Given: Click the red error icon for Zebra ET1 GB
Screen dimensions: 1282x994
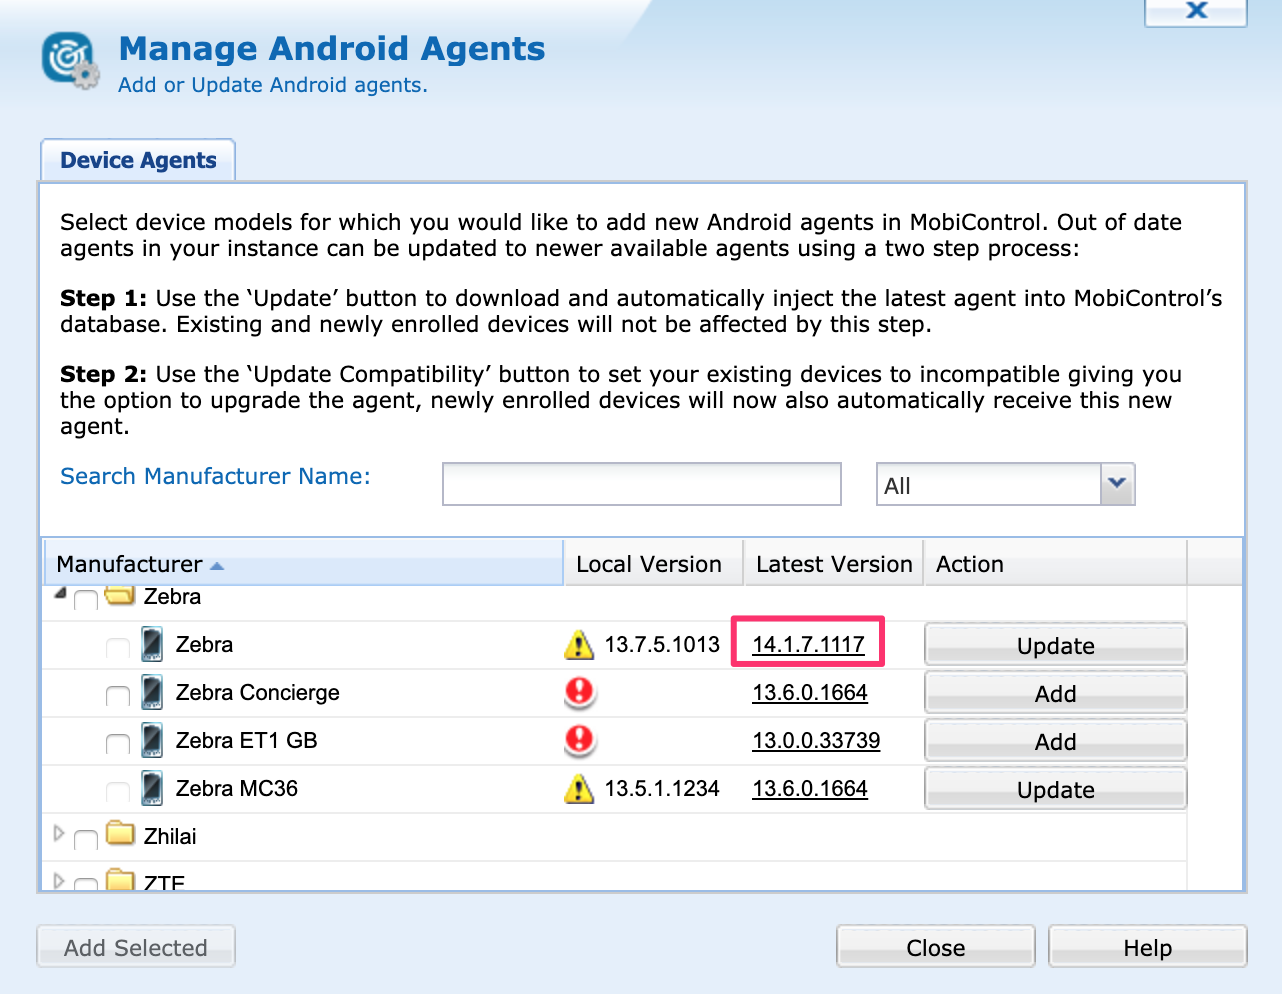Looking at the screenshot, I should 579,740.
